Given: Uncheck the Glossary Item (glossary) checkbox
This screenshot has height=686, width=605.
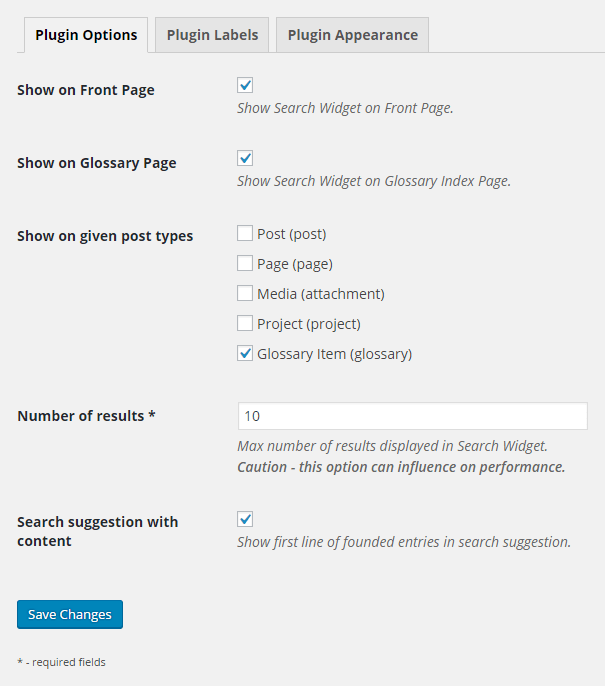Looking at the screenshot, I should pos(245,354).
